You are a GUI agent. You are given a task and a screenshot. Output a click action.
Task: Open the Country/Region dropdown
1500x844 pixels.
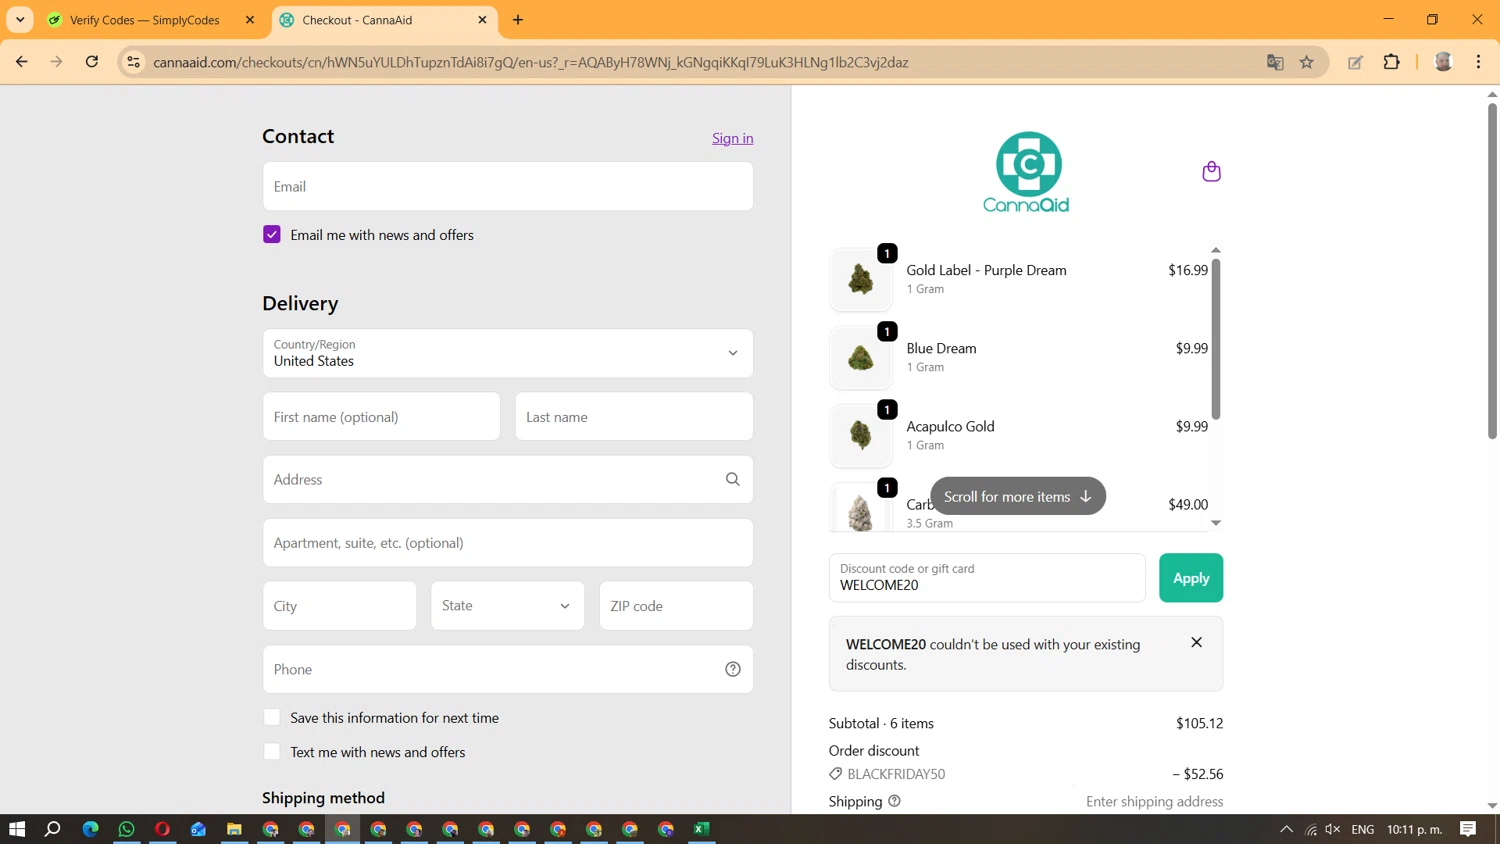point(508,353)
